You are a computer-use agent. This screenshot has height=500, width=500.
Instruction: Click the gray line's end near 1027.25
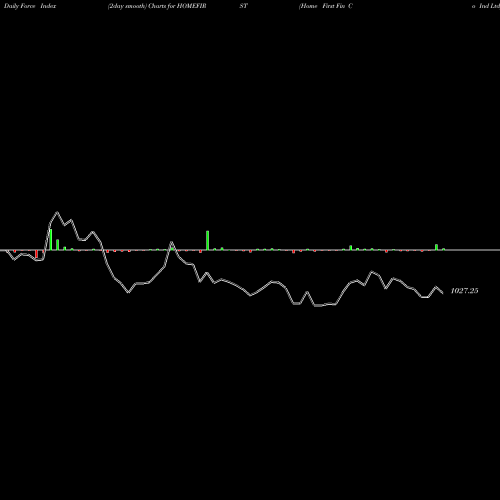click(x=442, y=293)
